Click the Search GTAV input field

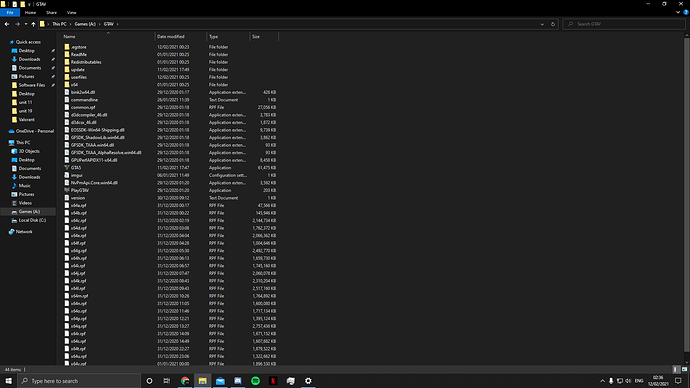pyautogui.click(x=624, y=24)
